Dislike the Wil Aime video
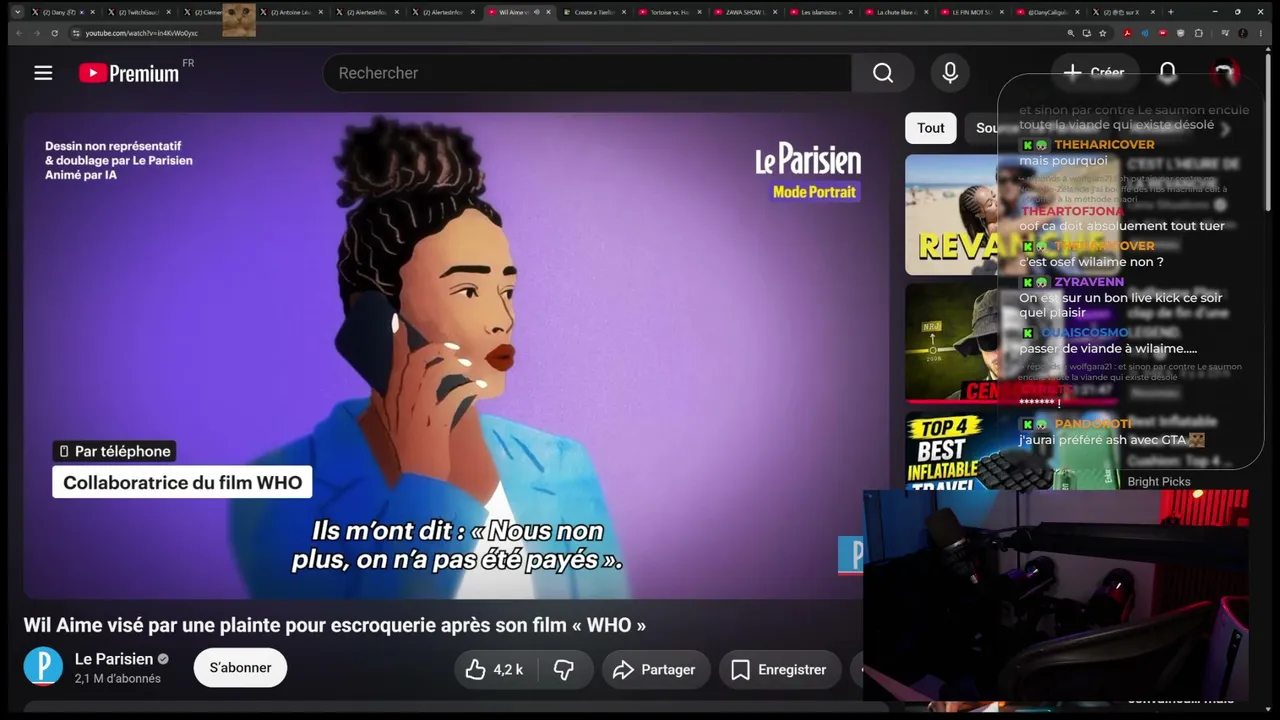The height and width of the screenshot is (720, 1280). click(564, 670)
